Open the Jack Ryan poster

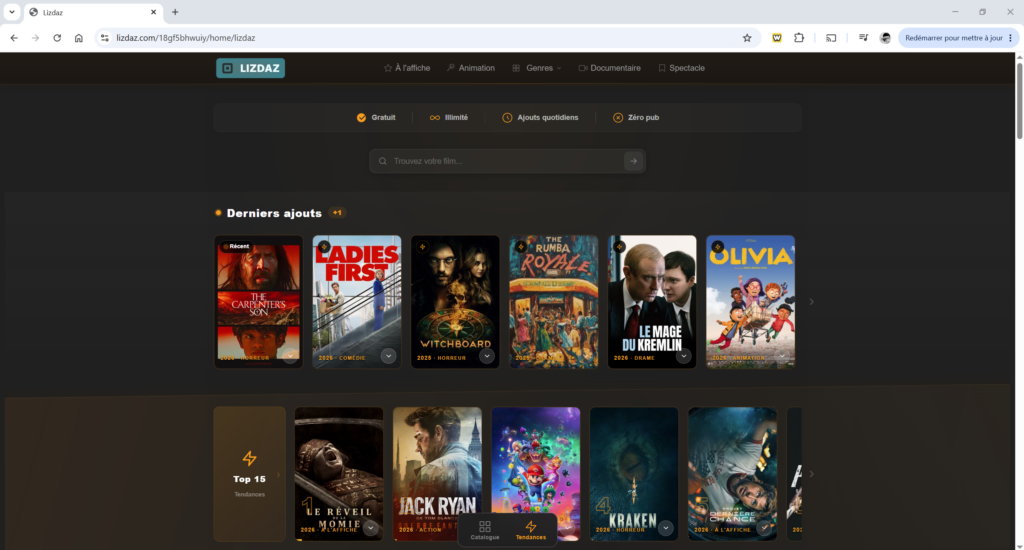437,474
